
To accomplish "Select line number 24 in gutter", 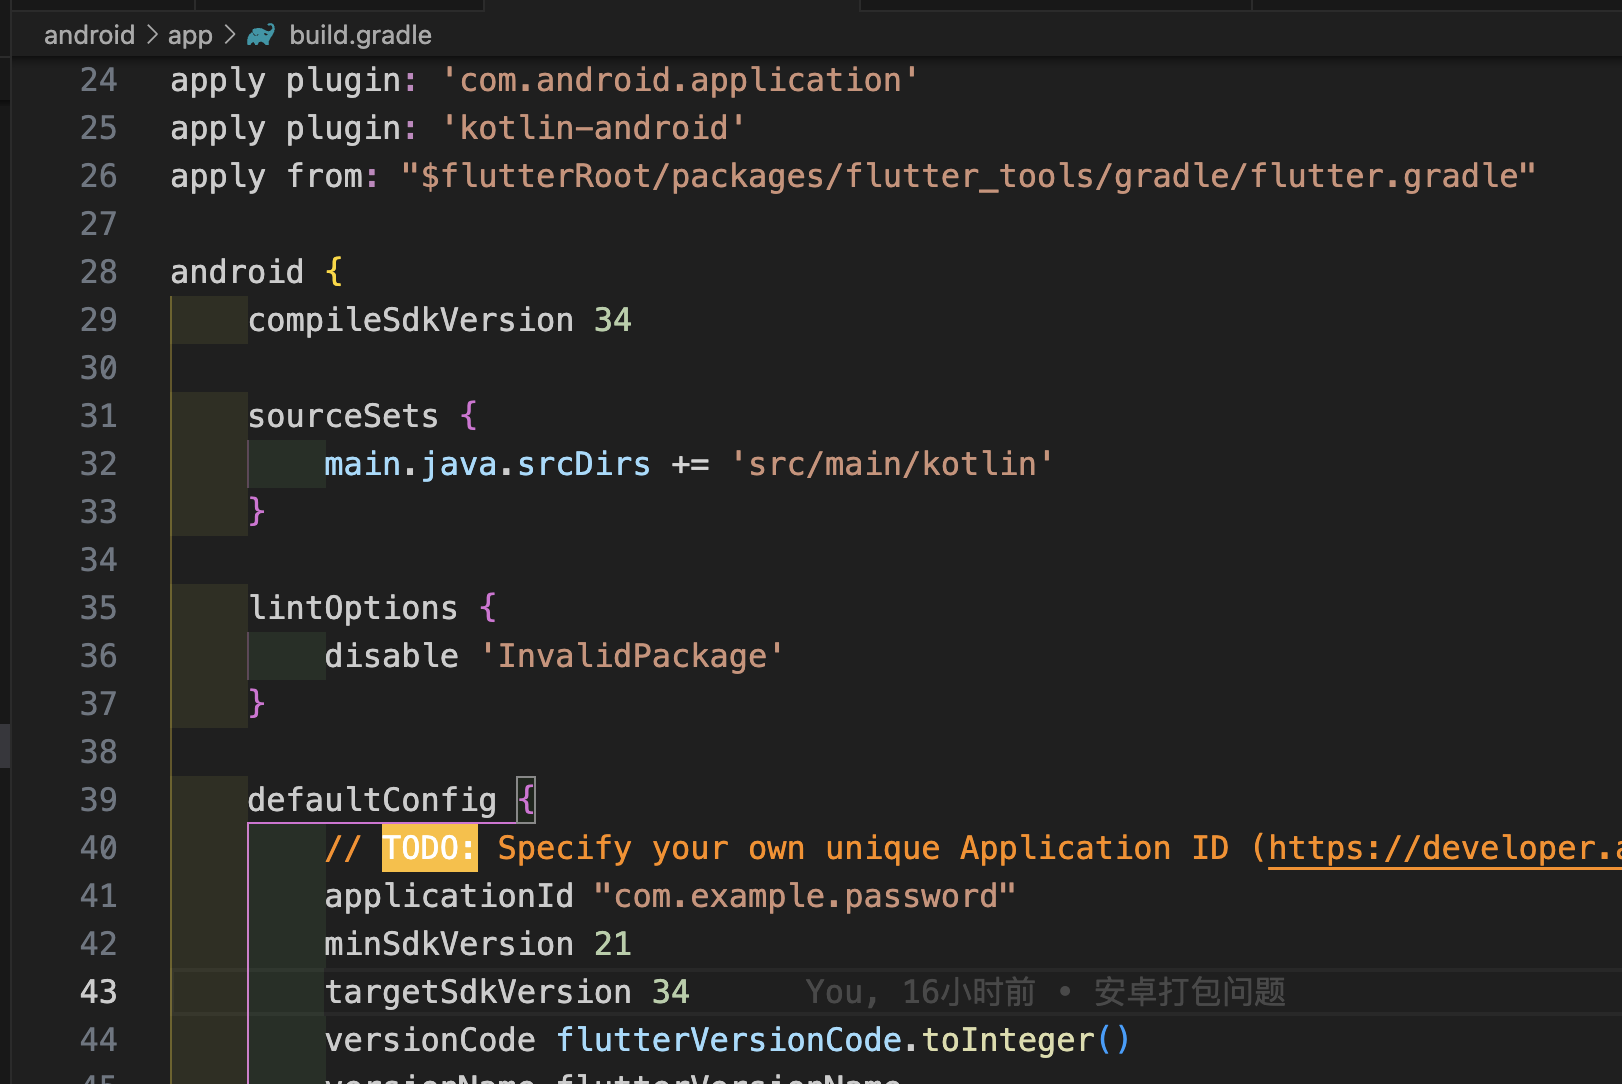I will pos(98,80).
